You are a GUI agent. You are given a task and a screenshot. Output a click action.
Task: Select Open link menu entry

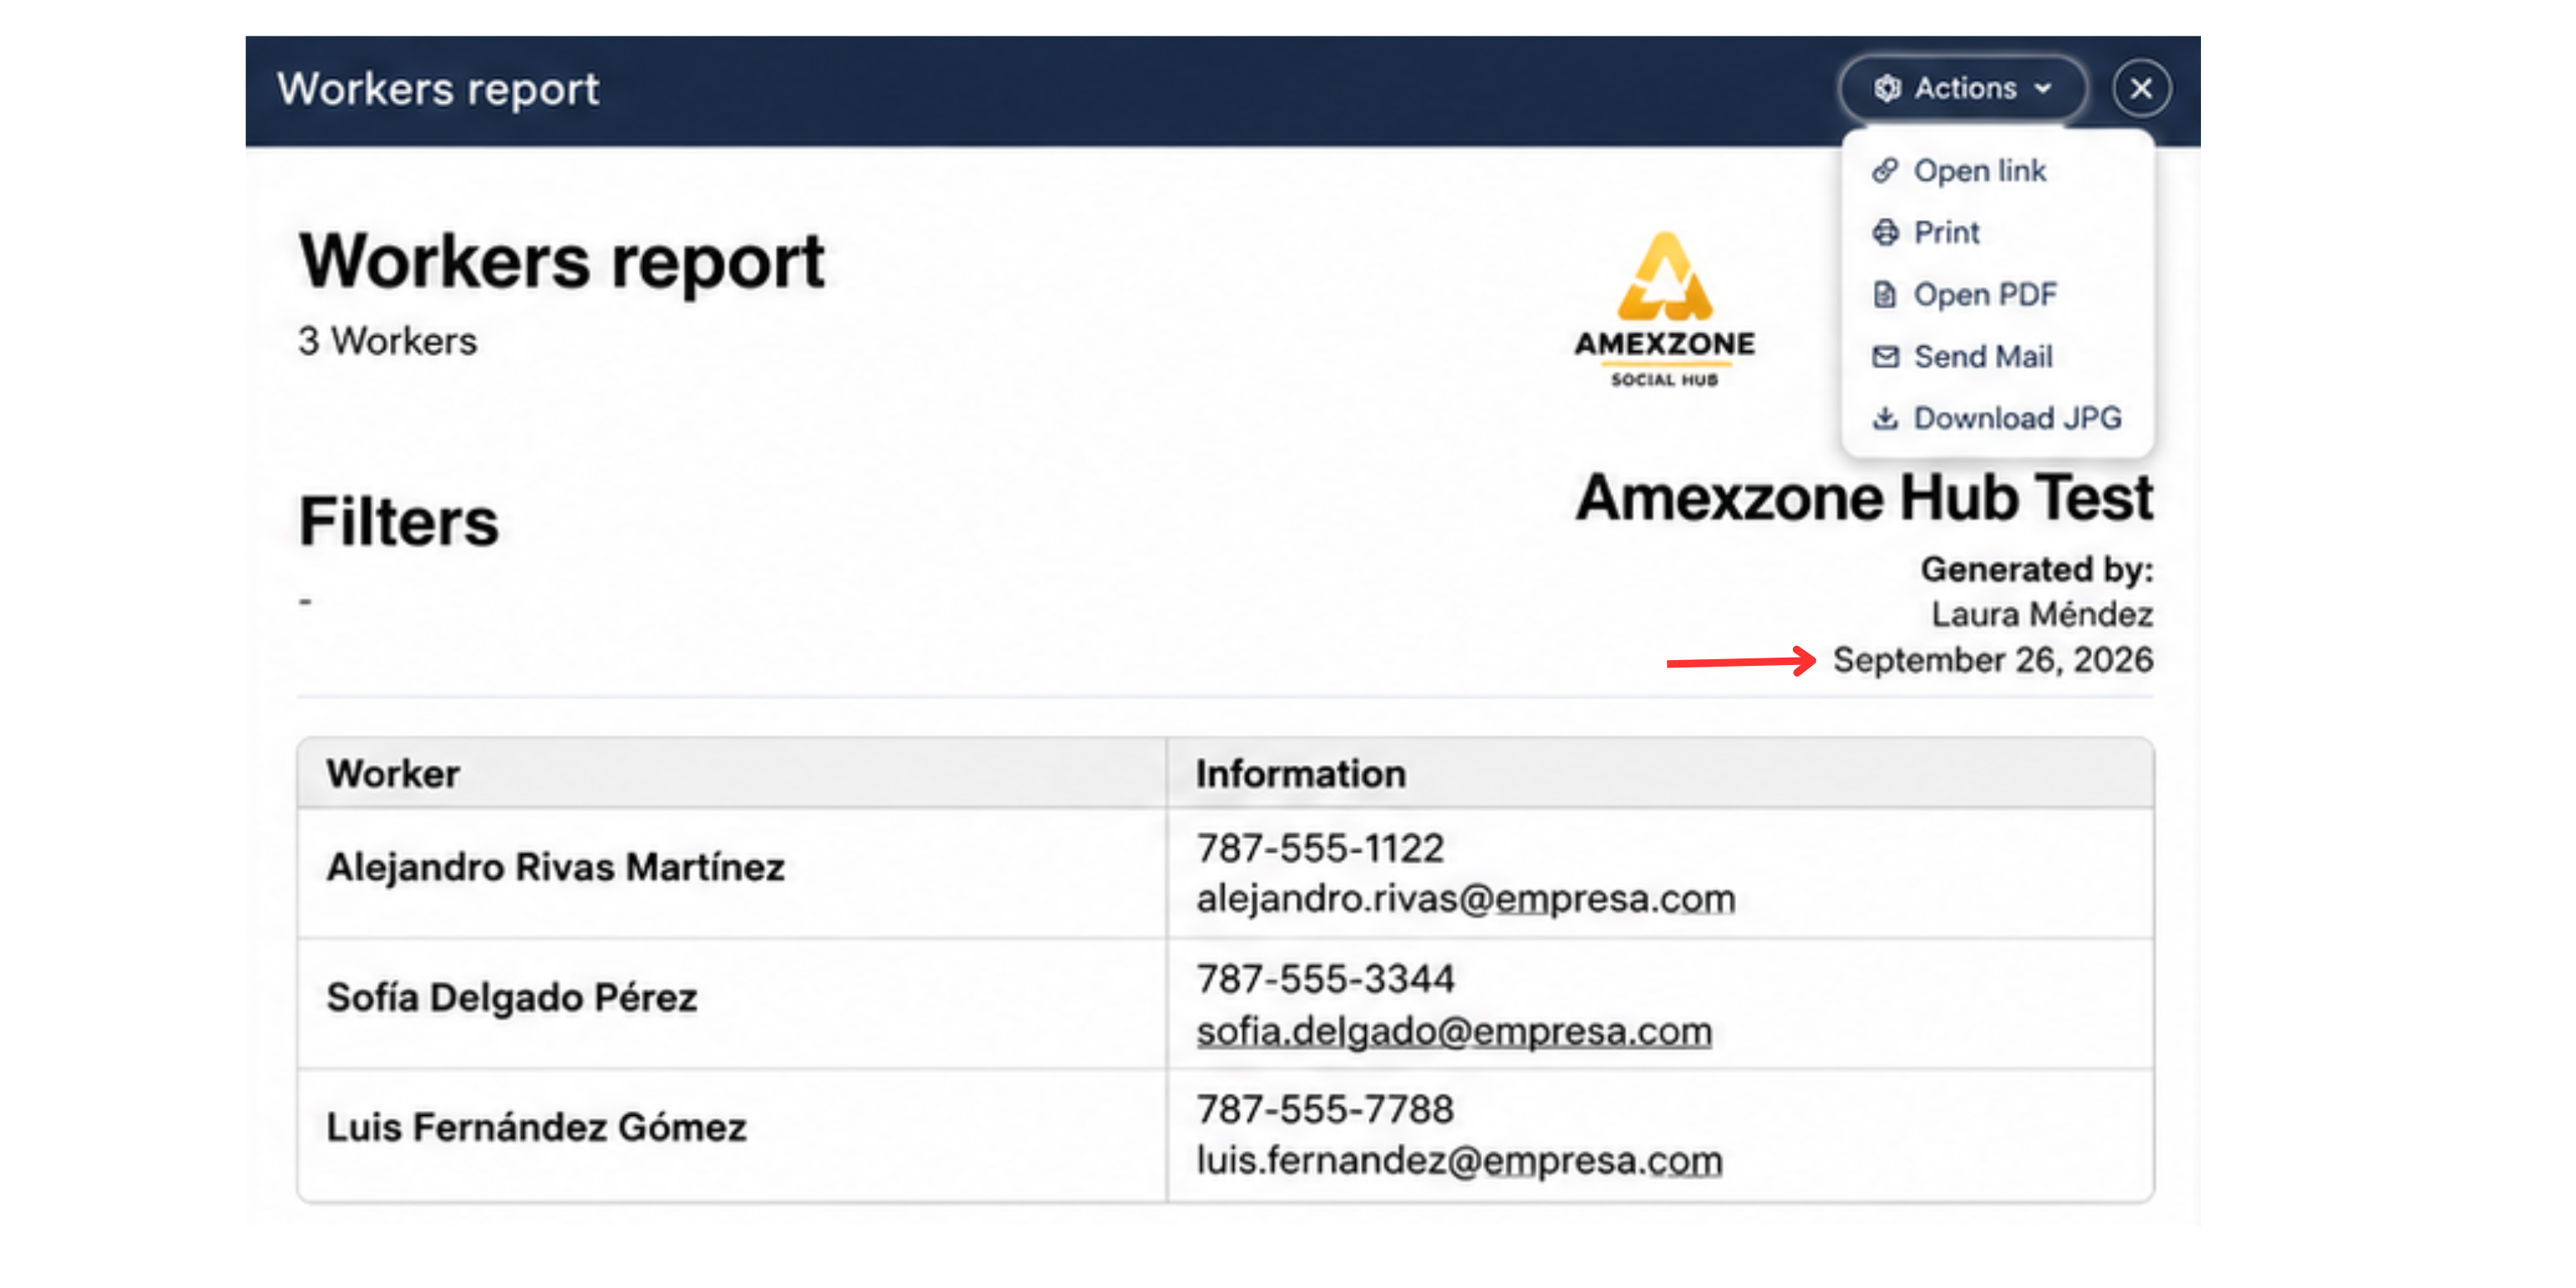point(1997,171)
